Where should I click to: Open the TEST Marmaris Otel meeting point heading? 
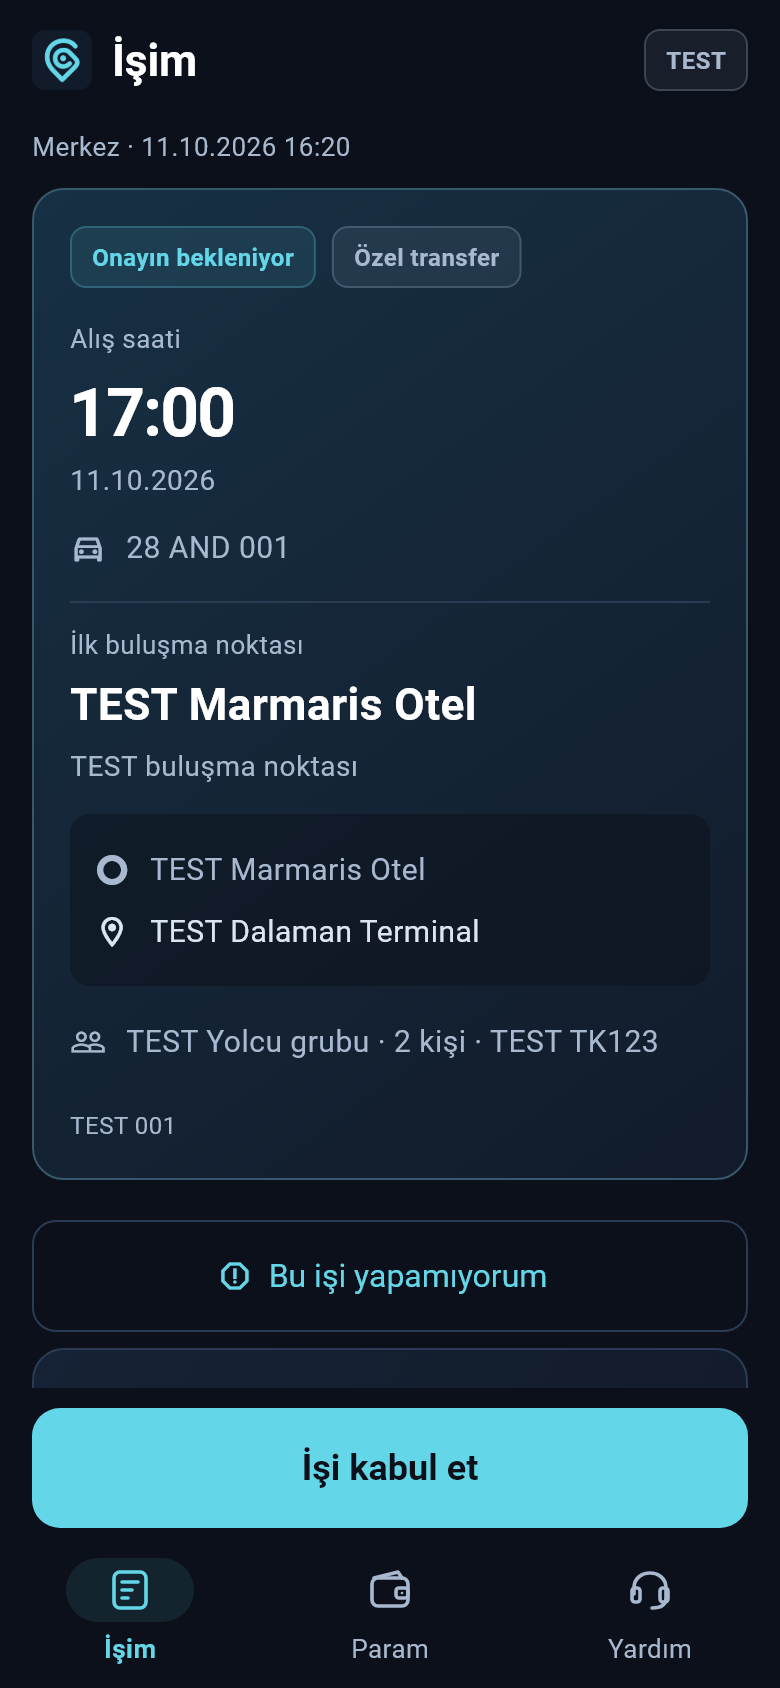tap(273, 704)
